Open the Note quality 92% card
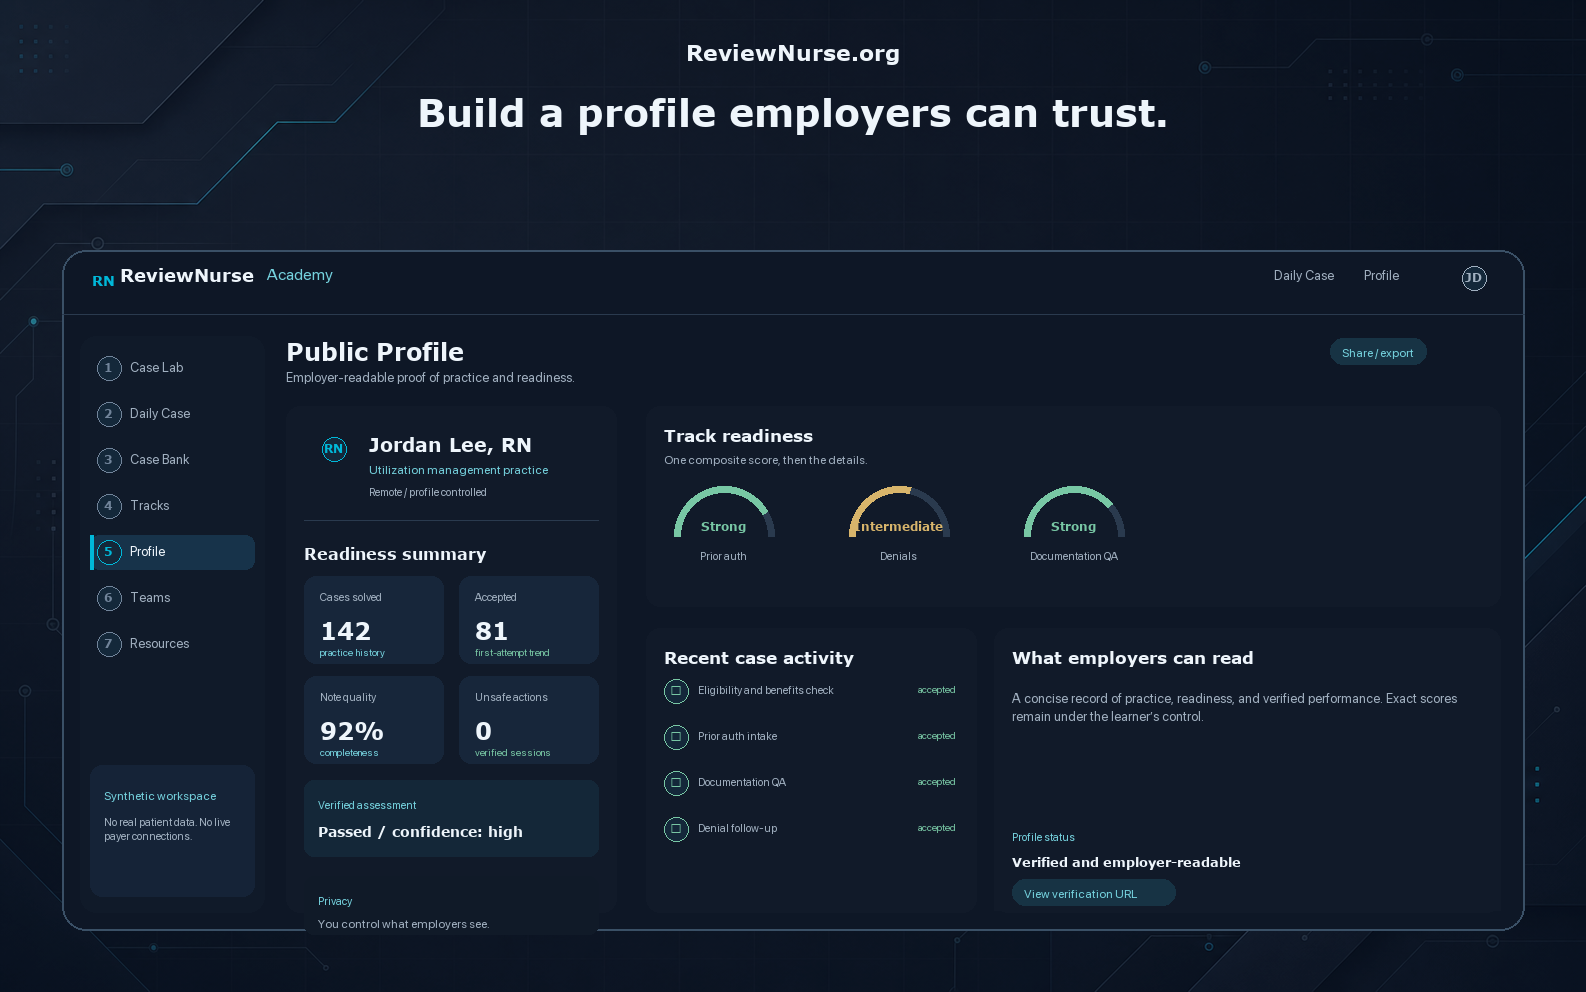Image resolution: width=1586 pixels, height=992 pixels. 374,720
